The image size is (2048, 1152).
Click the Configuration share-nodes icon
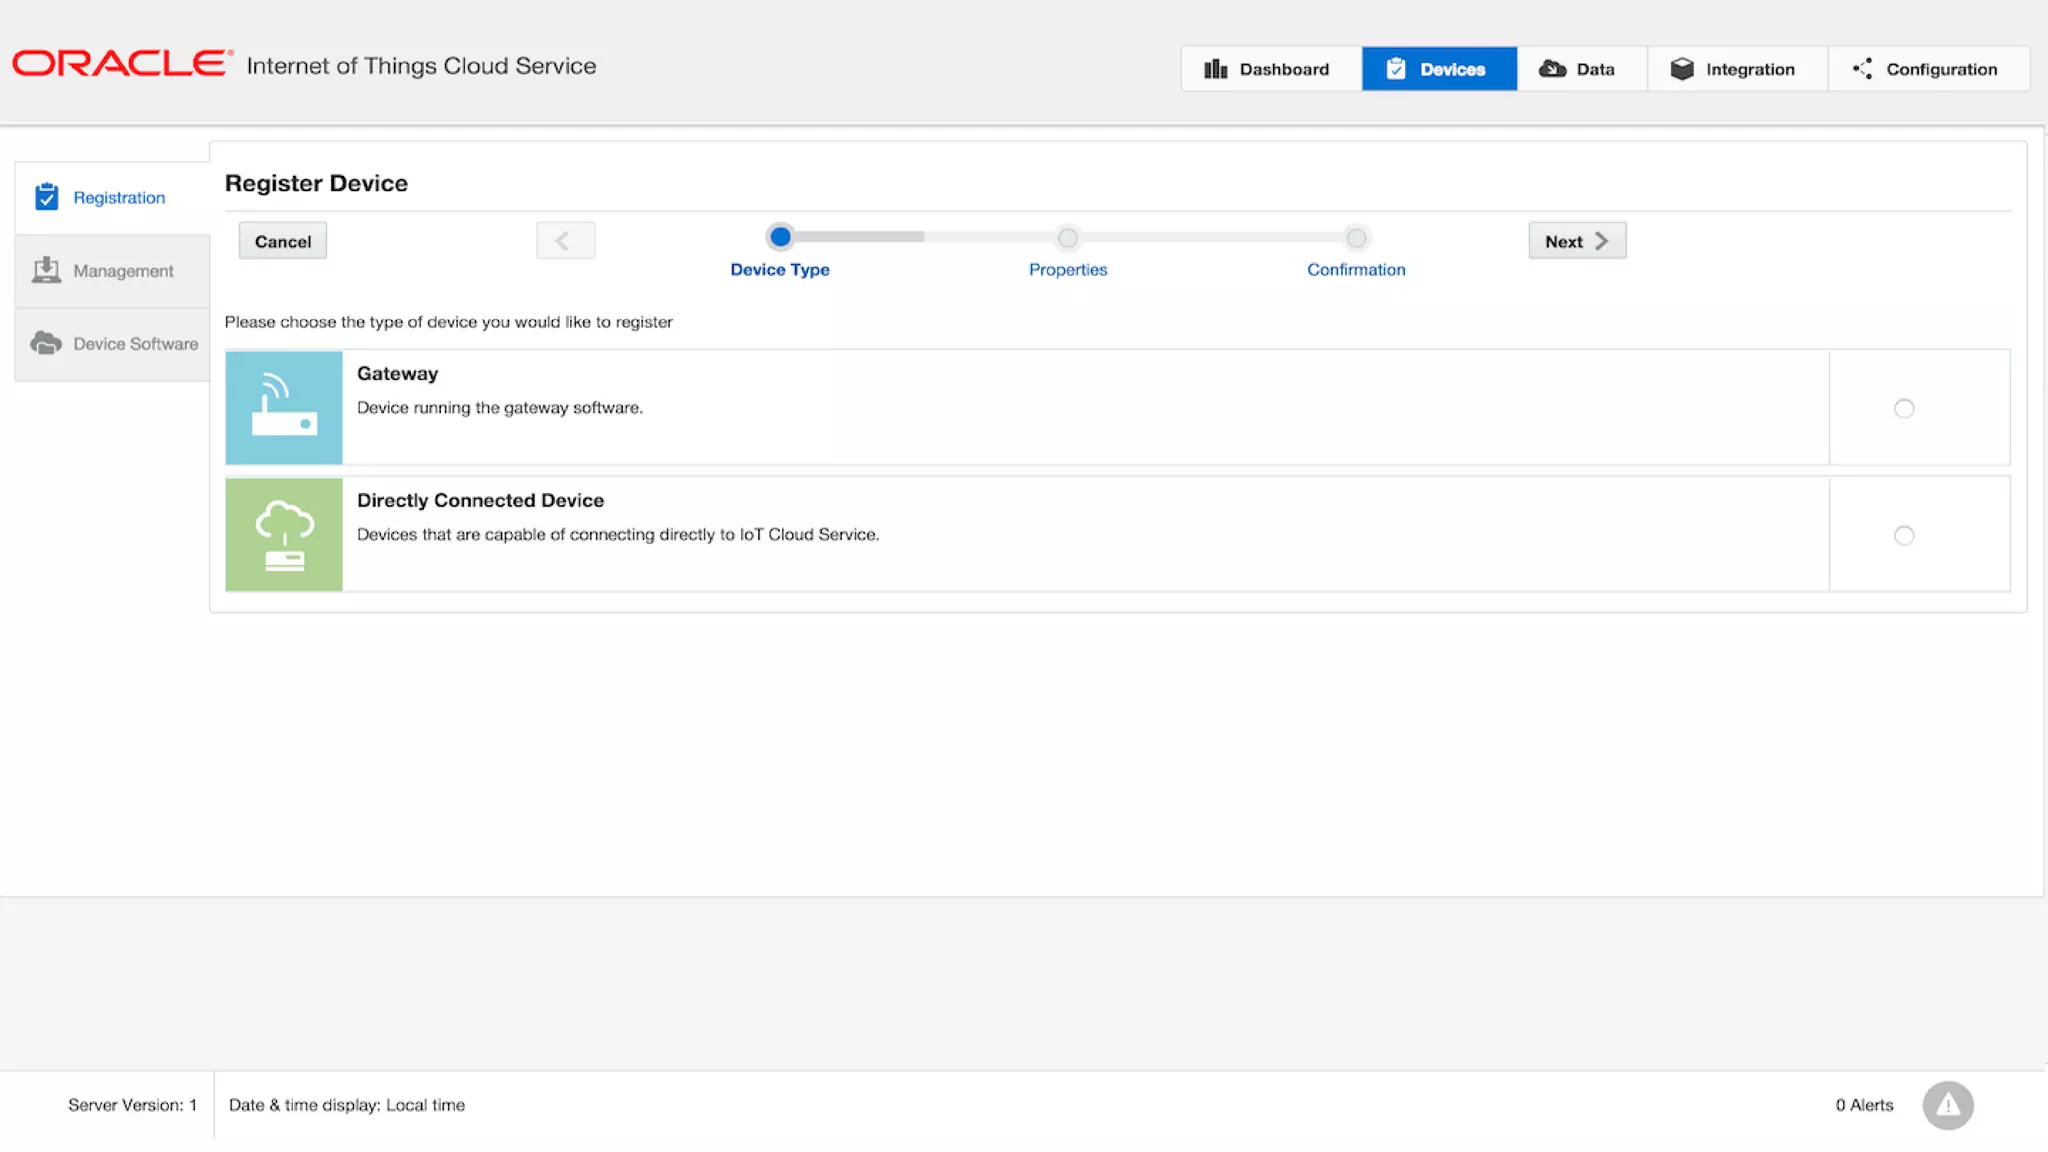coord(1862,69)
